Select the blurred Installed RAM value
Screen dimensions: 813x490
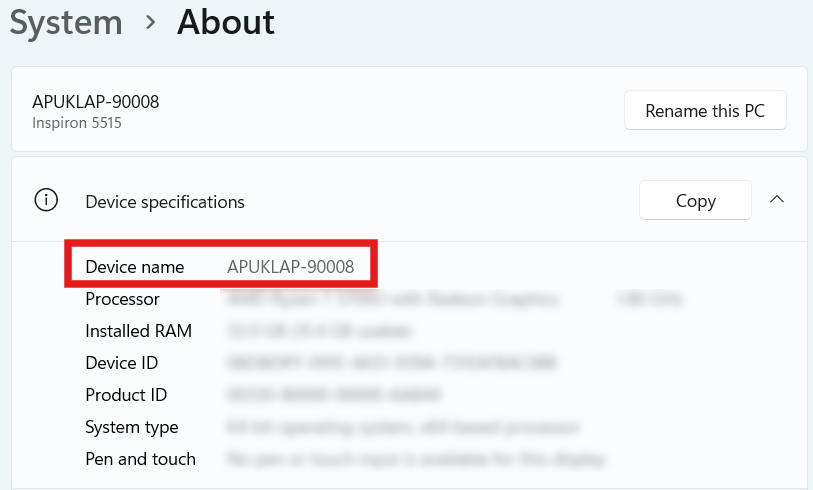coord(320,331)
